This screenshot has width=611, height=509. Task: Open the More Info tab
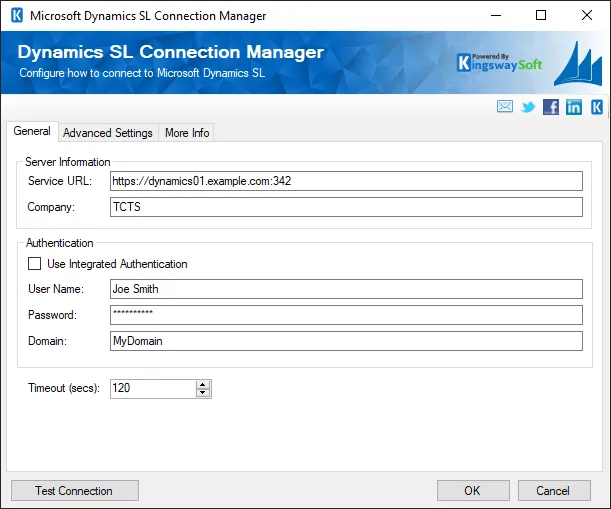point(186,133)
